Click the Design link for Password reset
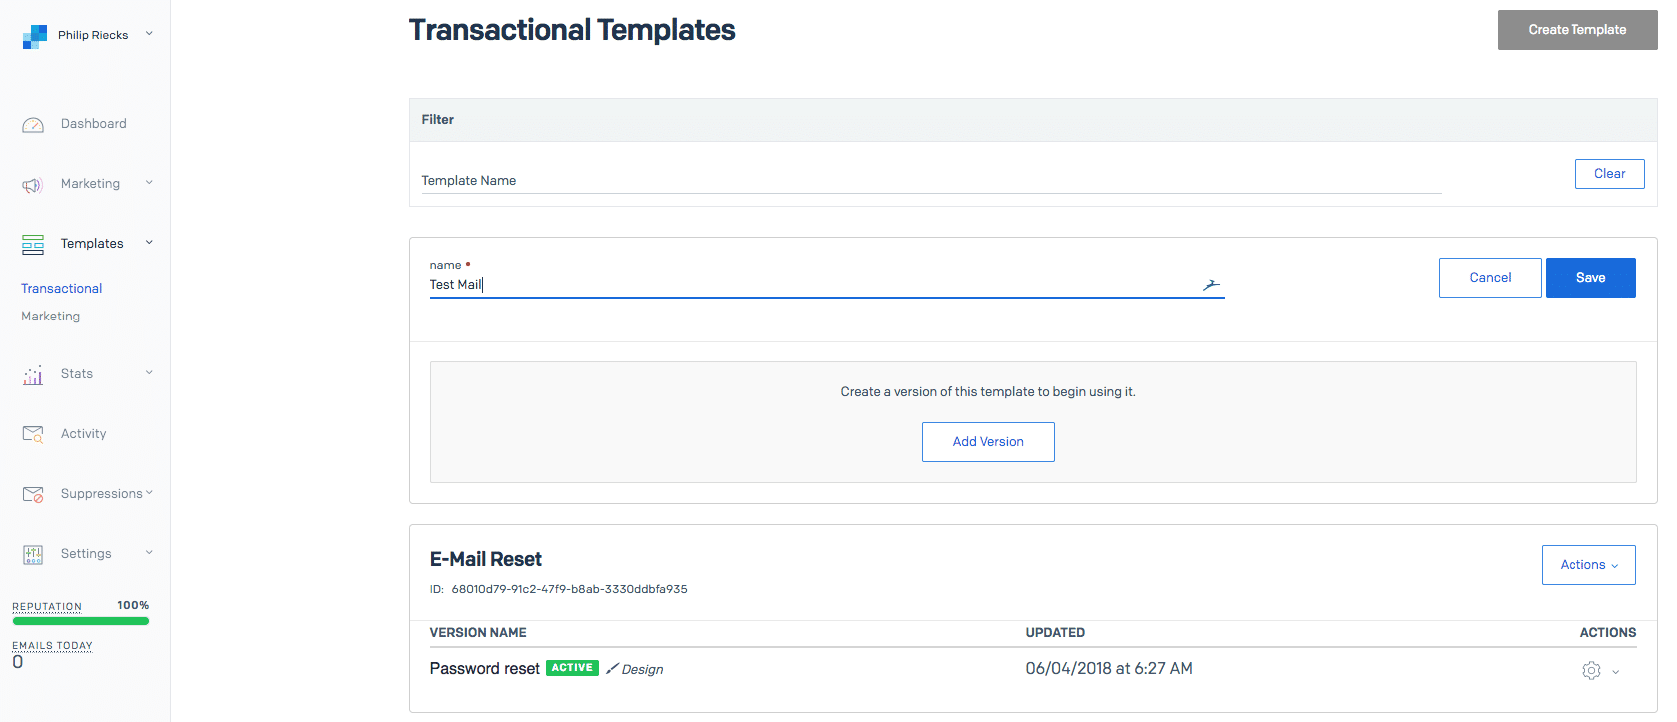 [642, 669]
